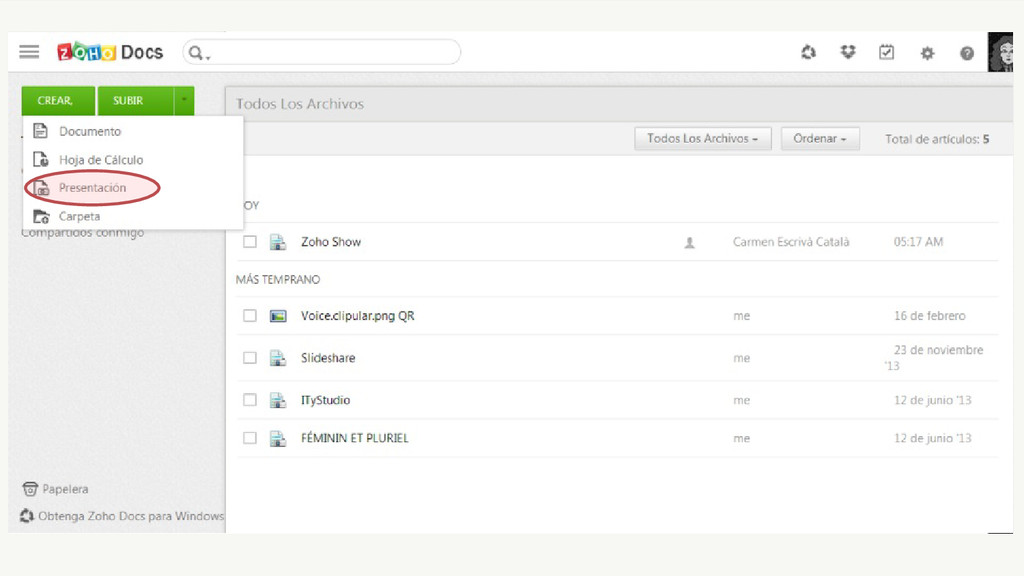Open the tasks checklist icon
Image resolution: width=1024 pixels, height=576 pixels.
pos(886,52)
